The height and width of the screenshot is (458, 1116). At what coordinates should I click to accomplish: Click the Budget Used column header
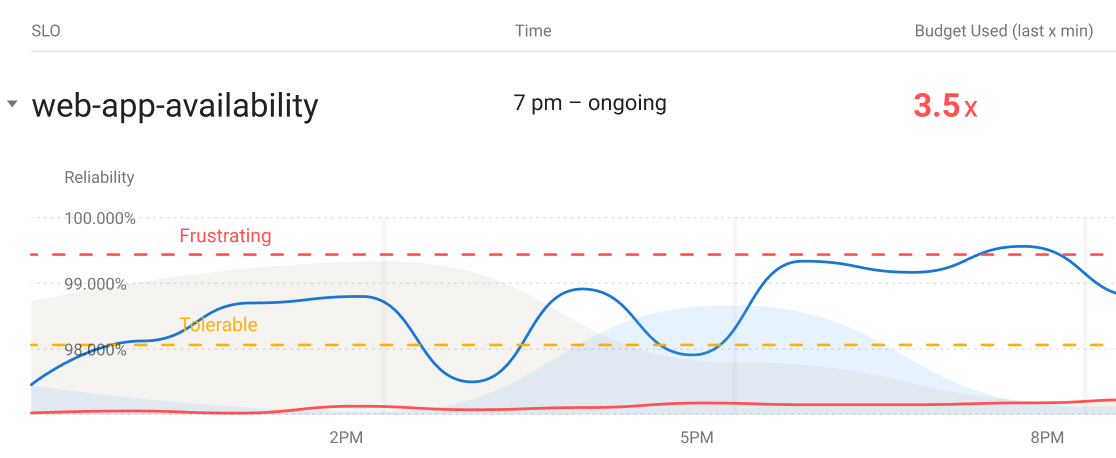pos(1004,31)
